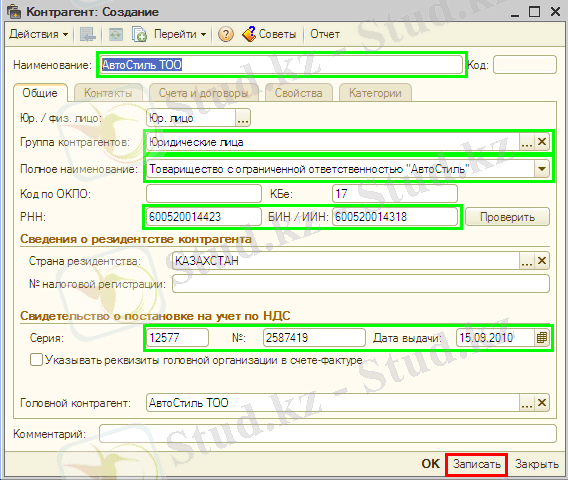
Task: Click the Код по ОКПО field
Action: pos(204,193)
